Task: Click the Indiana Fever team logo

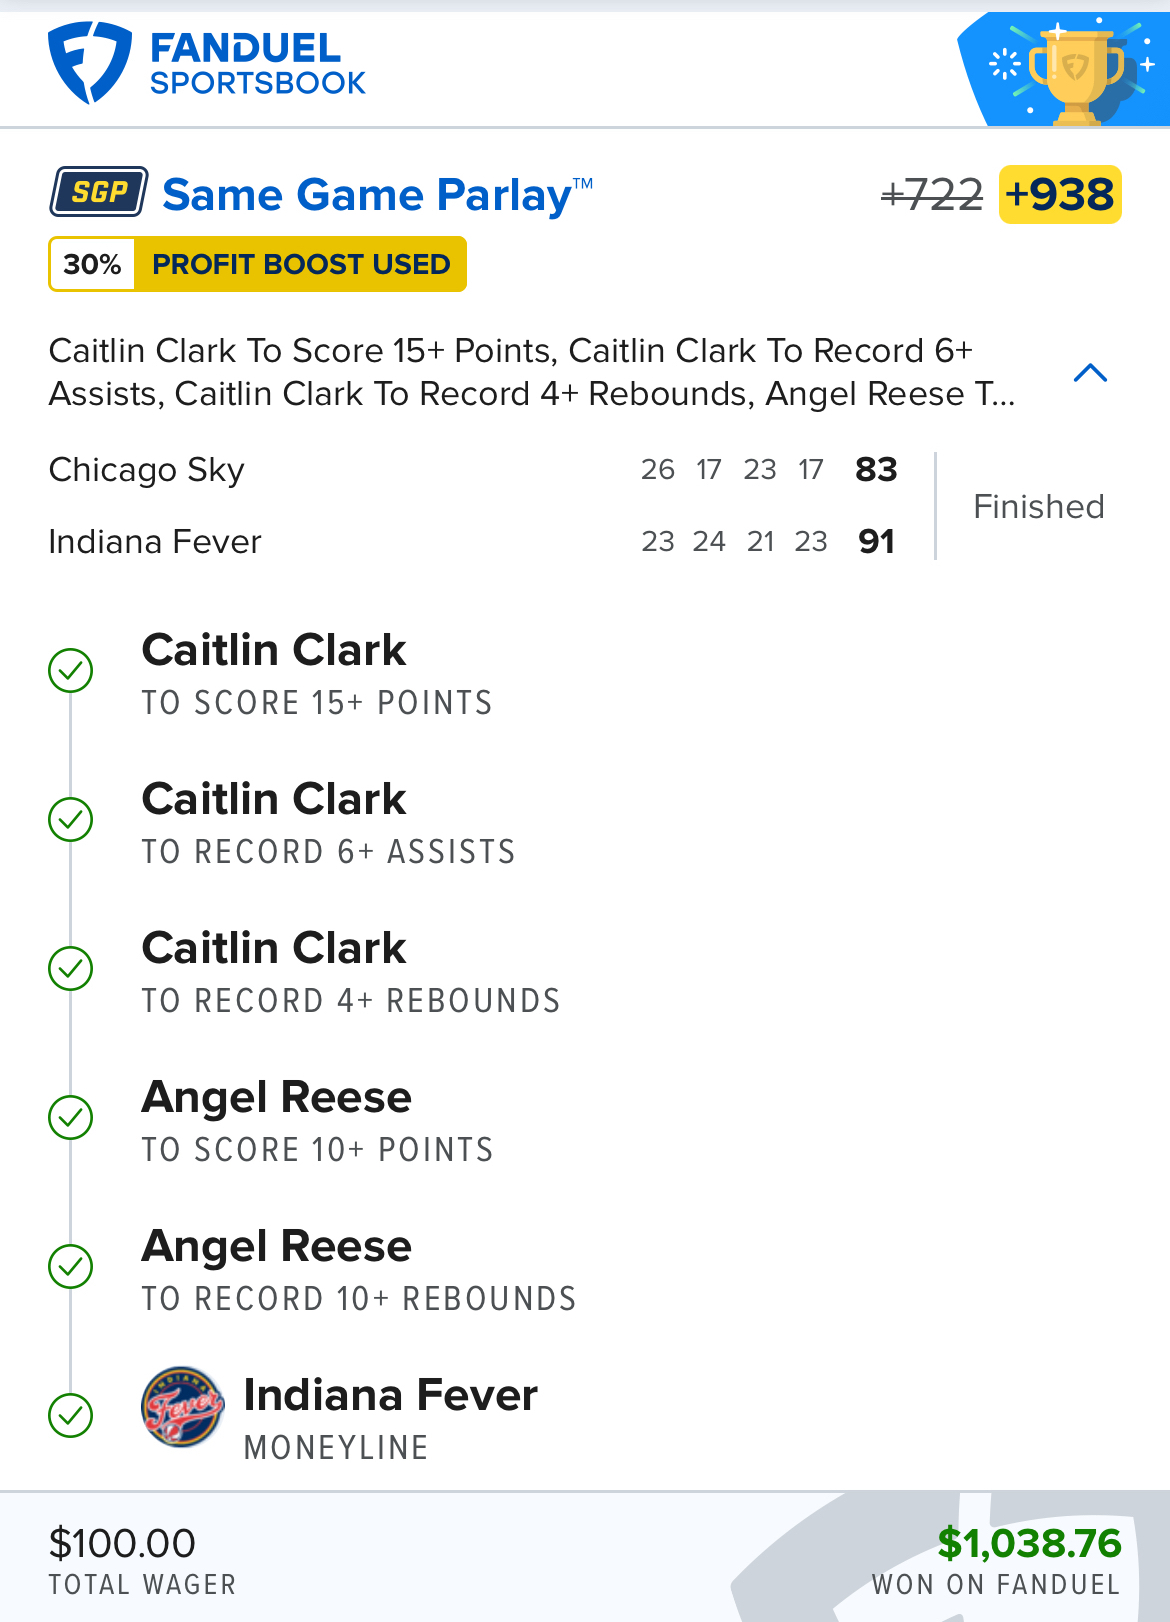Action: point(182,1408)
